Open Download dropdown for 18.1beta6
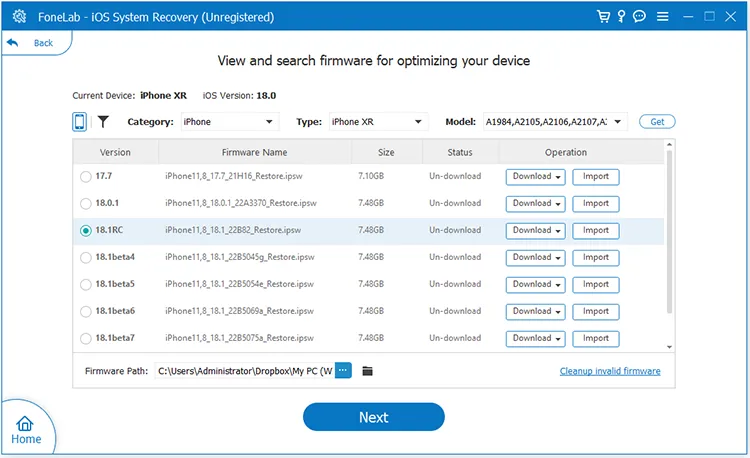 pos(536,312)
